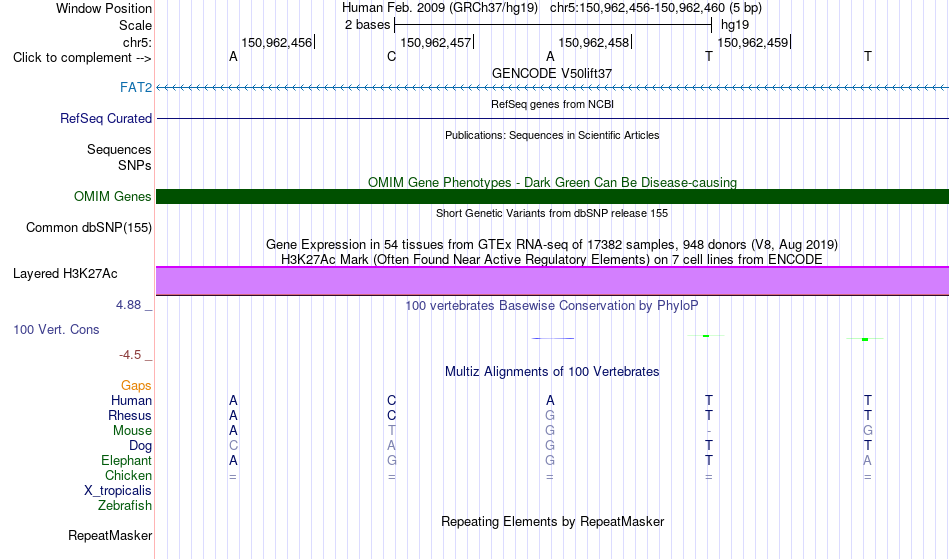Click the OMIM Genes track label
The image size is (950, 559).
tap(113, 196)
